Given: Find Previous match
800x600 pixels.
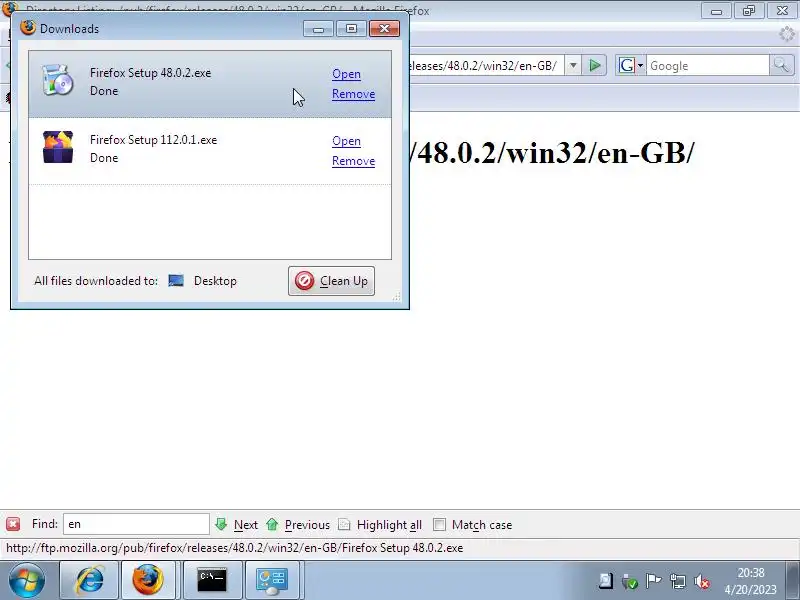Looking at the screenshot, I should (x=297, y=524).
